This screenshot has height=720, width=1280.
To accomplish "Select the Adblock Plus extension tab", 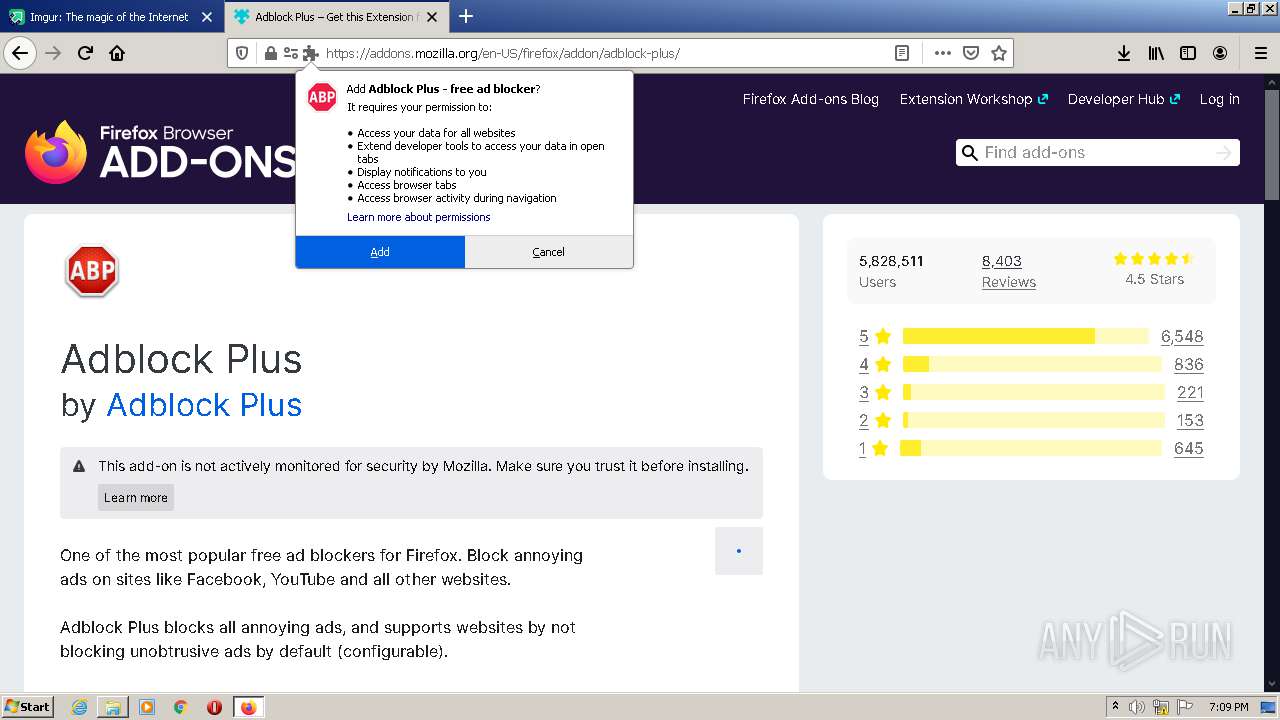I will pos(338,16).
